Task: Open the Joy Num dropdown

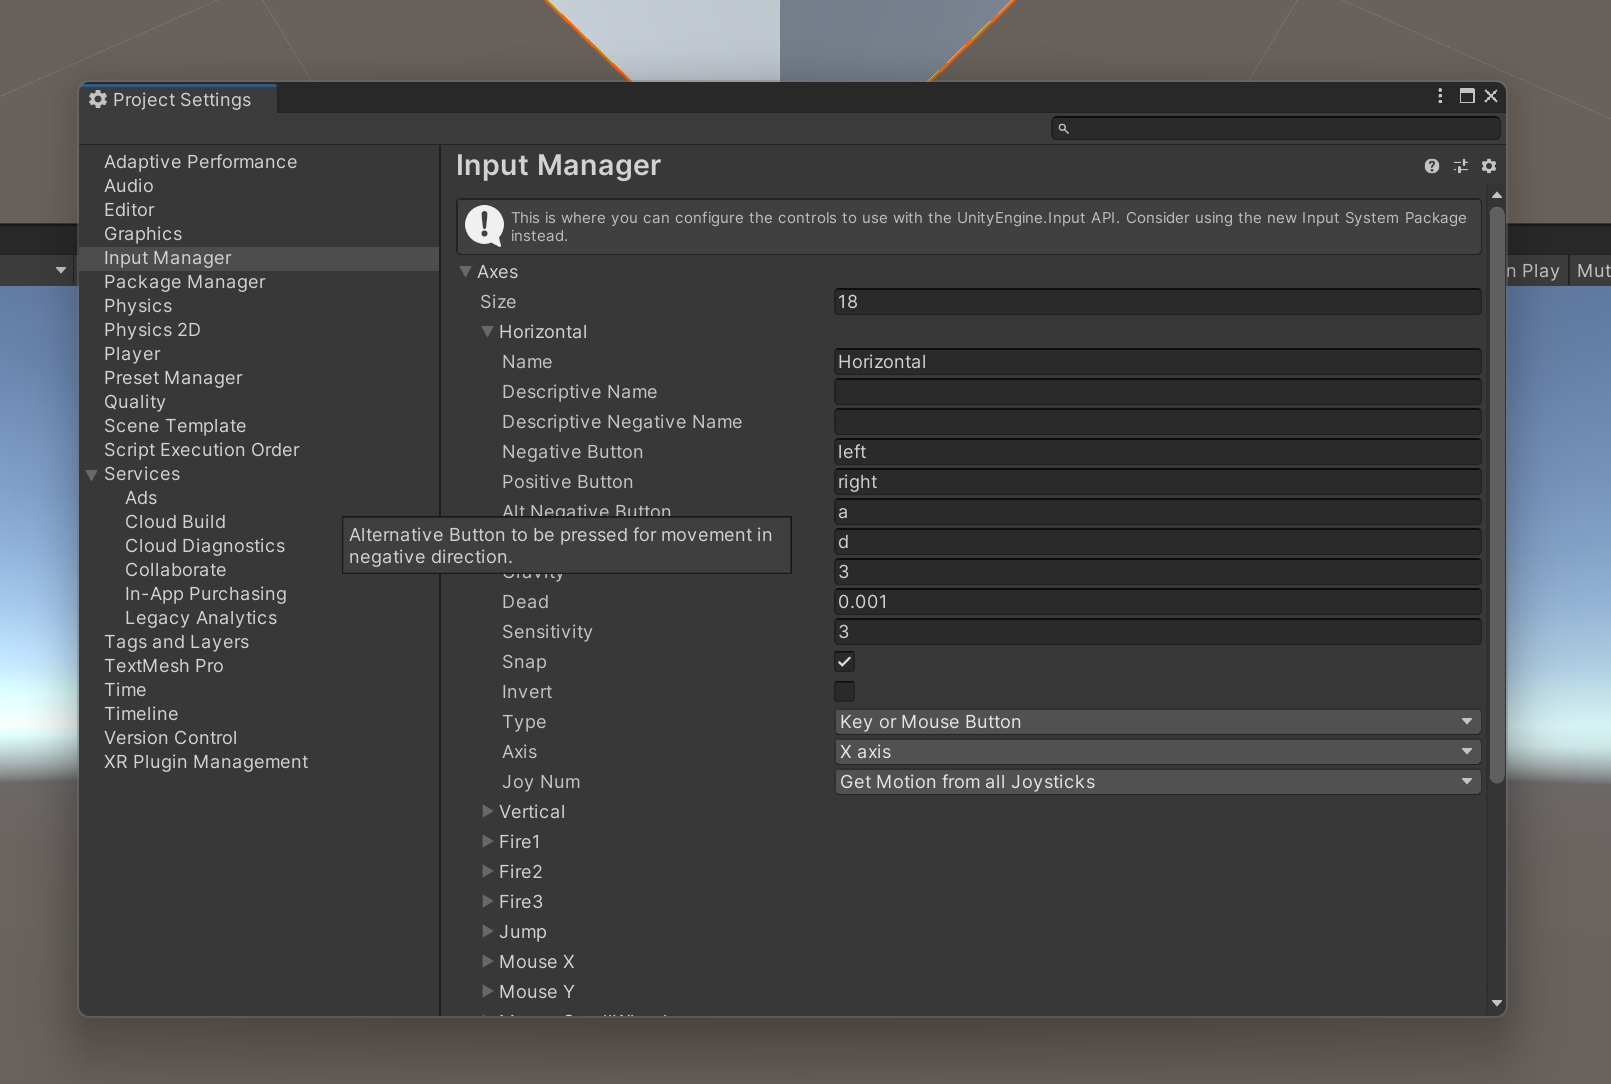Action: pyautogui.click(x=1158, y=781)
